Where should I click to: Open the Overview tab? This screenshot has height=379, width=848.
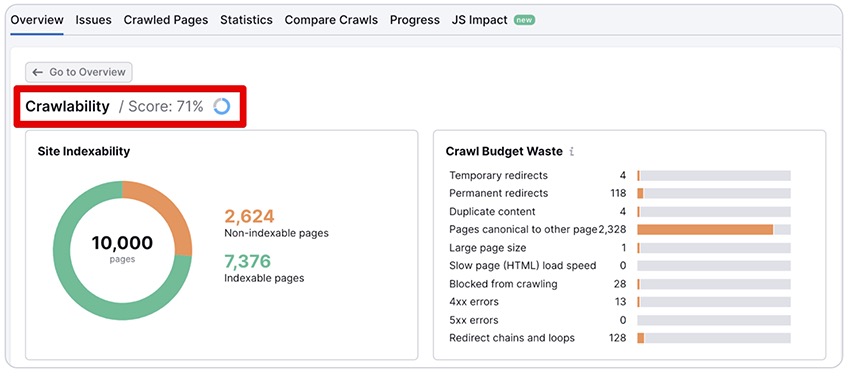[37, 20]
